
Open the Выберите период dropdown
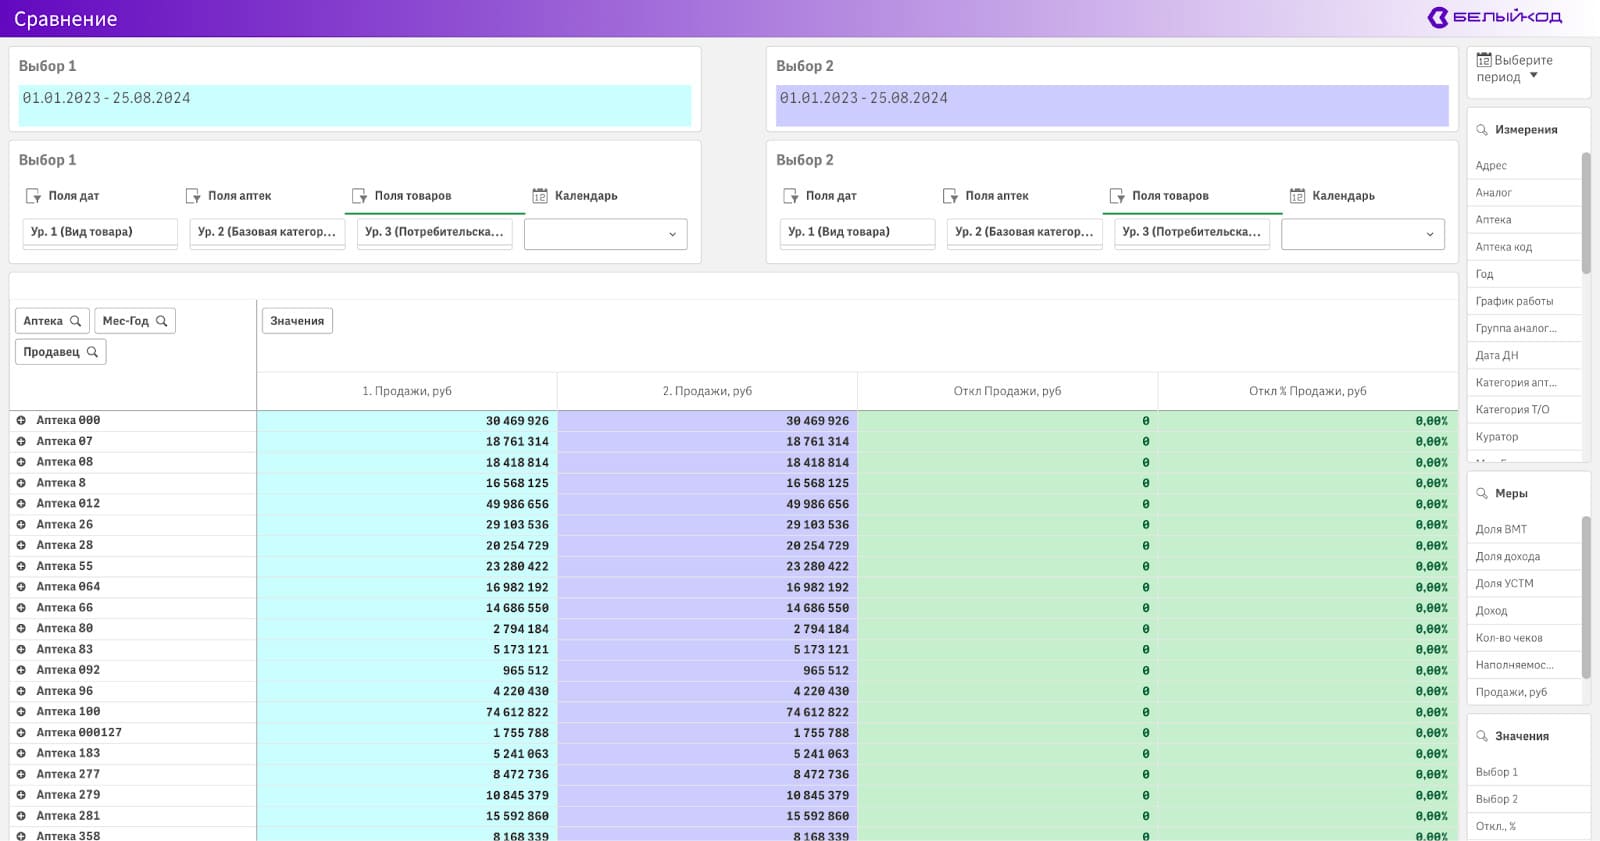tap(1528, 68)
